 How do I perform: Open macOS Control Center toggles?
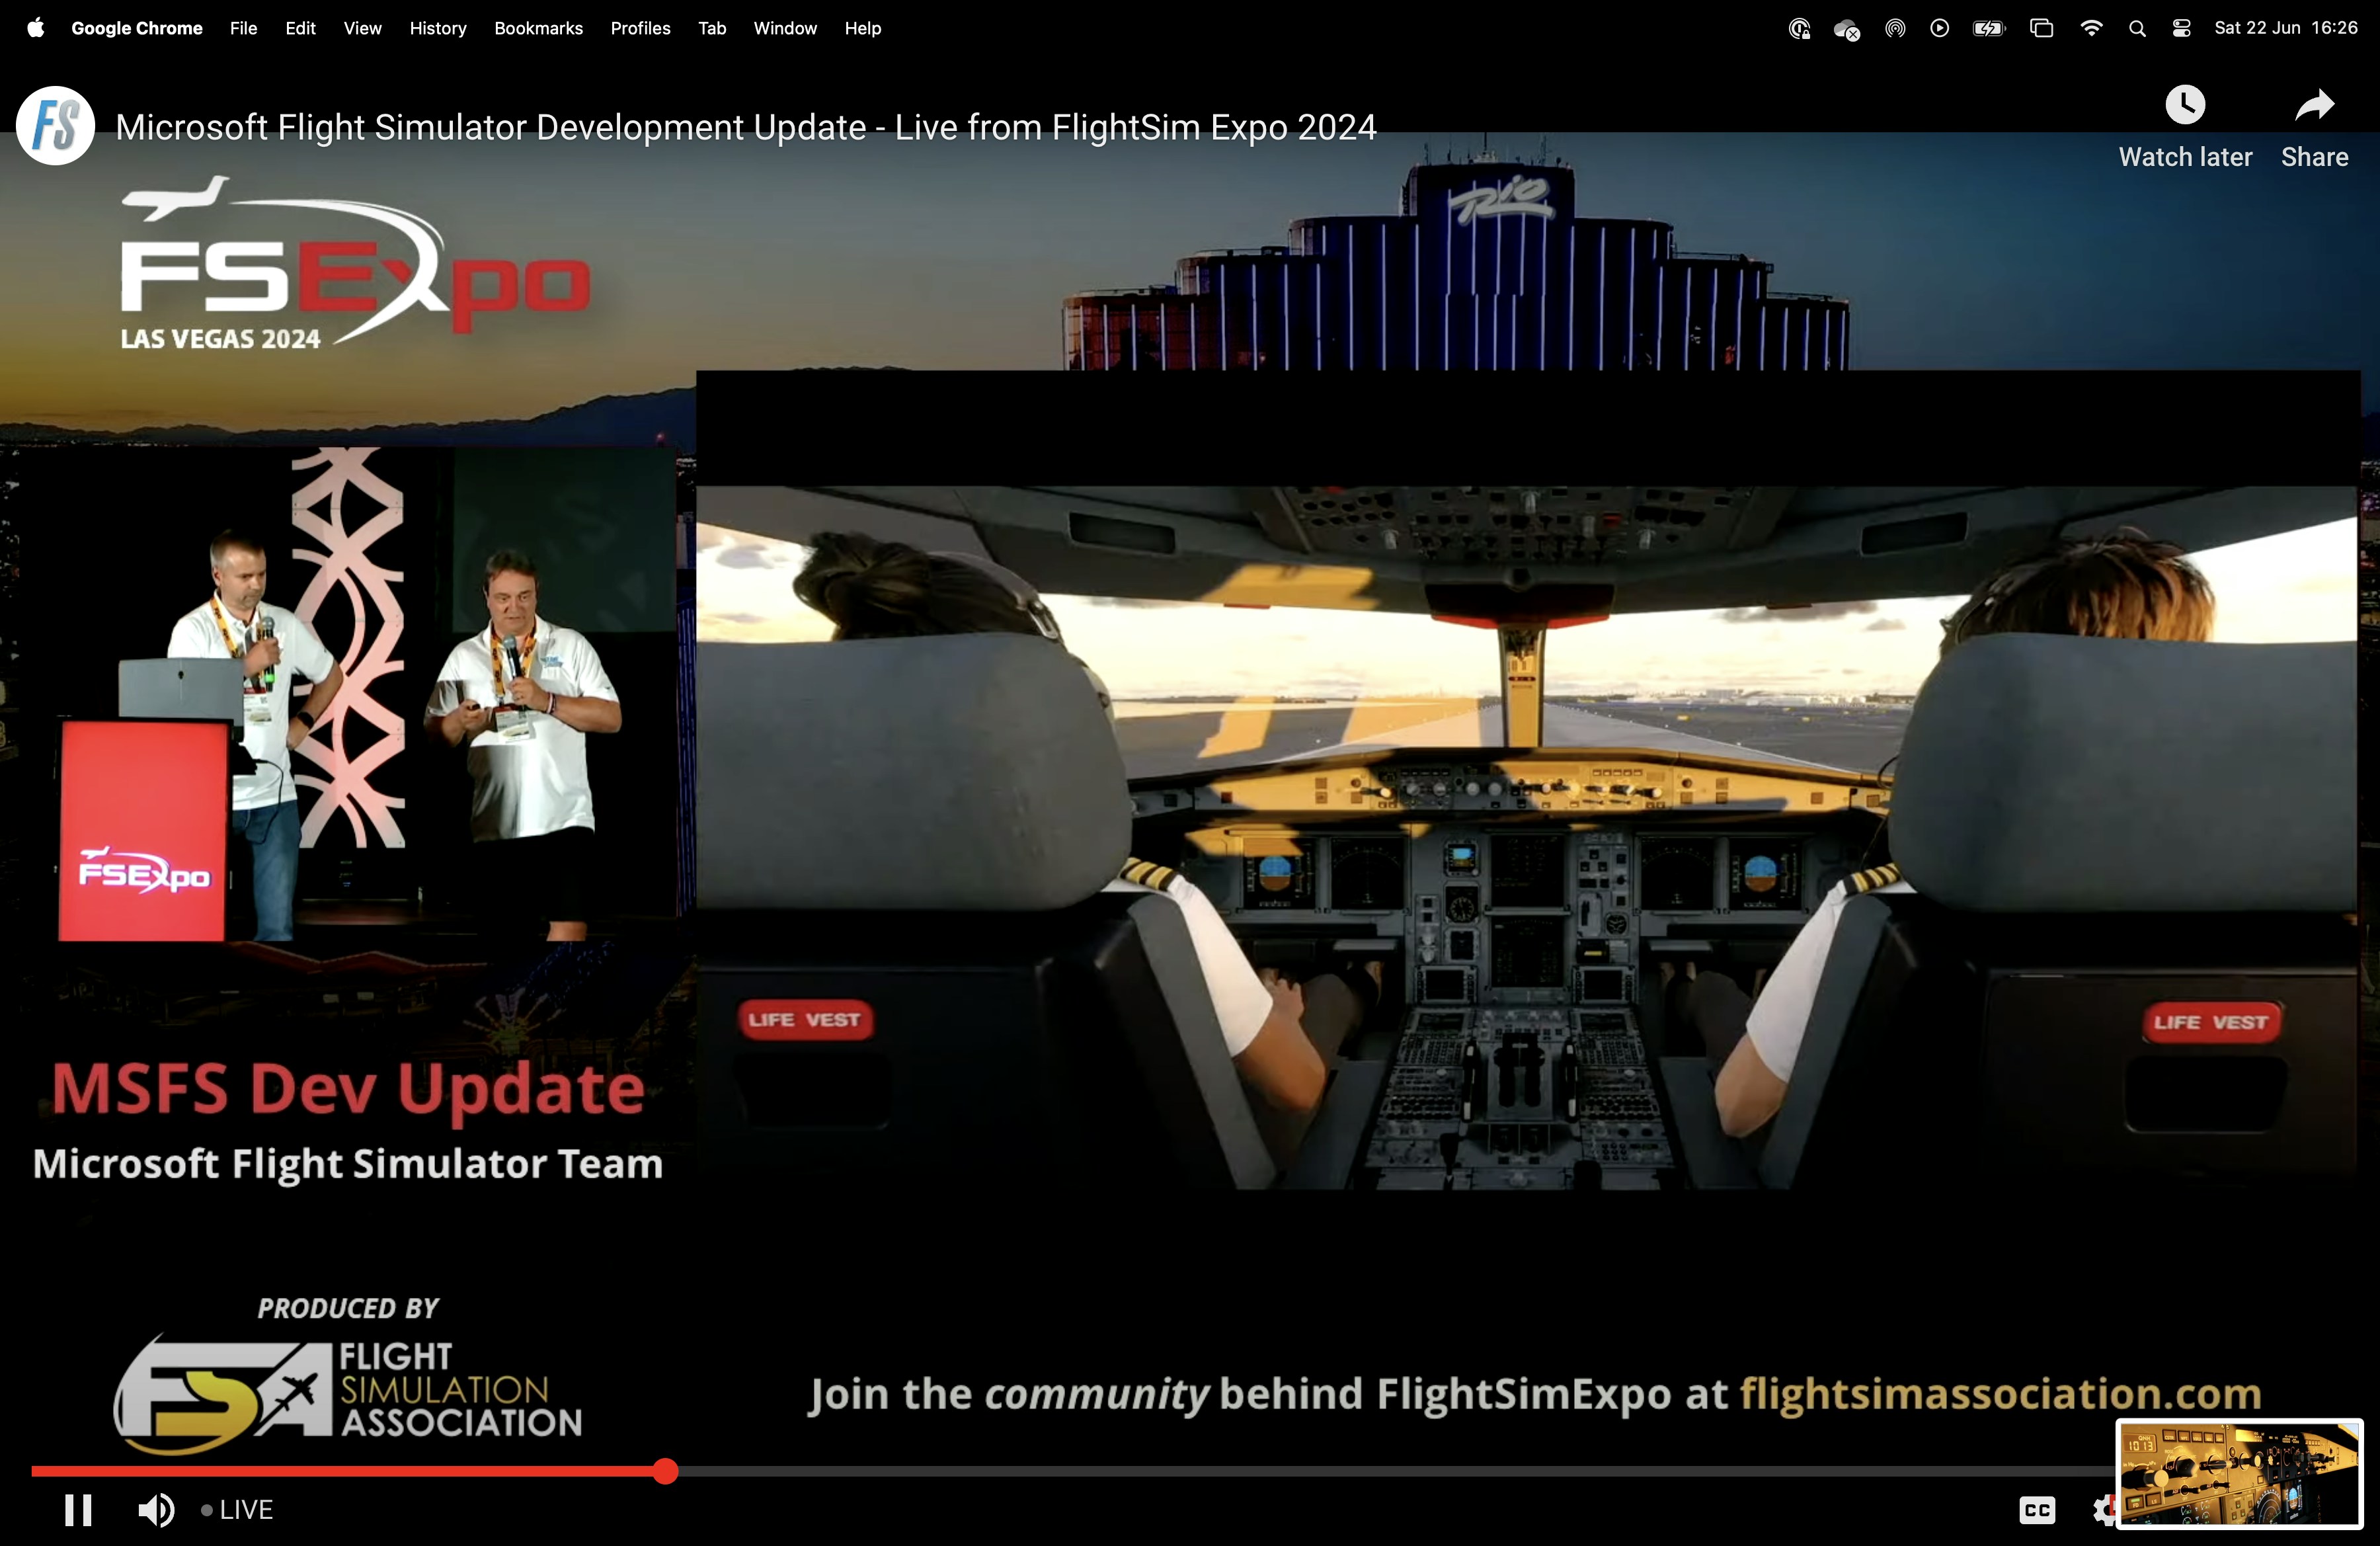click(x=2181, y=28)
